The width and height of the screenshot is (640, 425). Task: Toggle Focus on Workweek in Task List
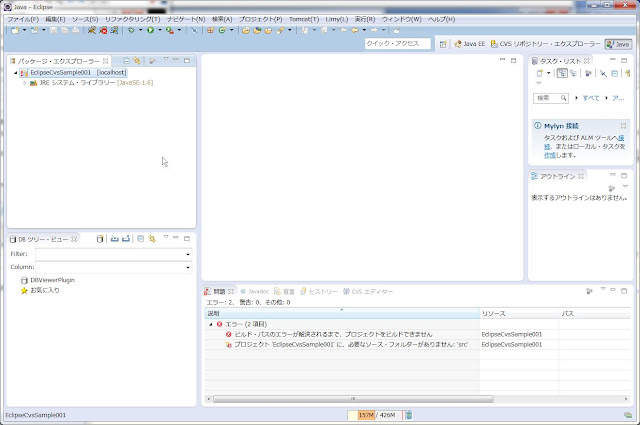pyautogui.click(x=588, y=73)
